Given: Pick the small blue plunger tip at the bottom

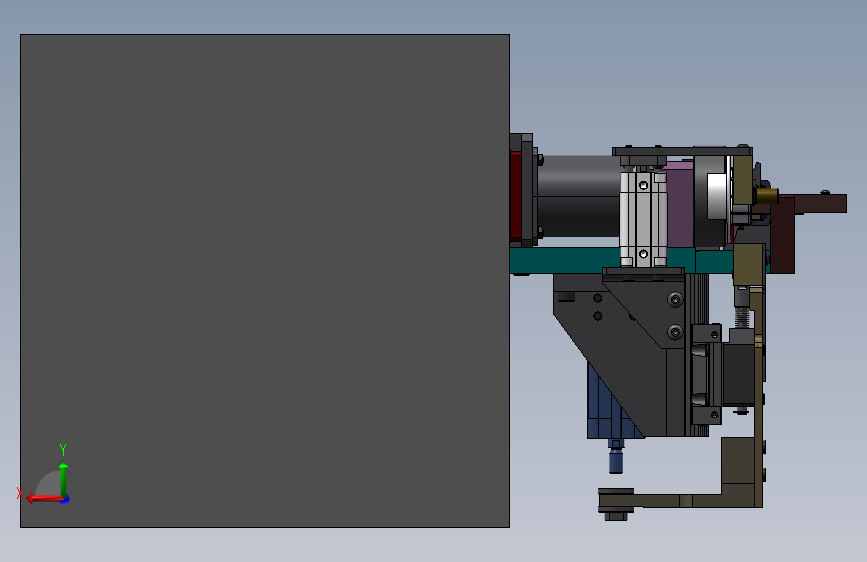Looking at the screenshot, I should point(616,460).
